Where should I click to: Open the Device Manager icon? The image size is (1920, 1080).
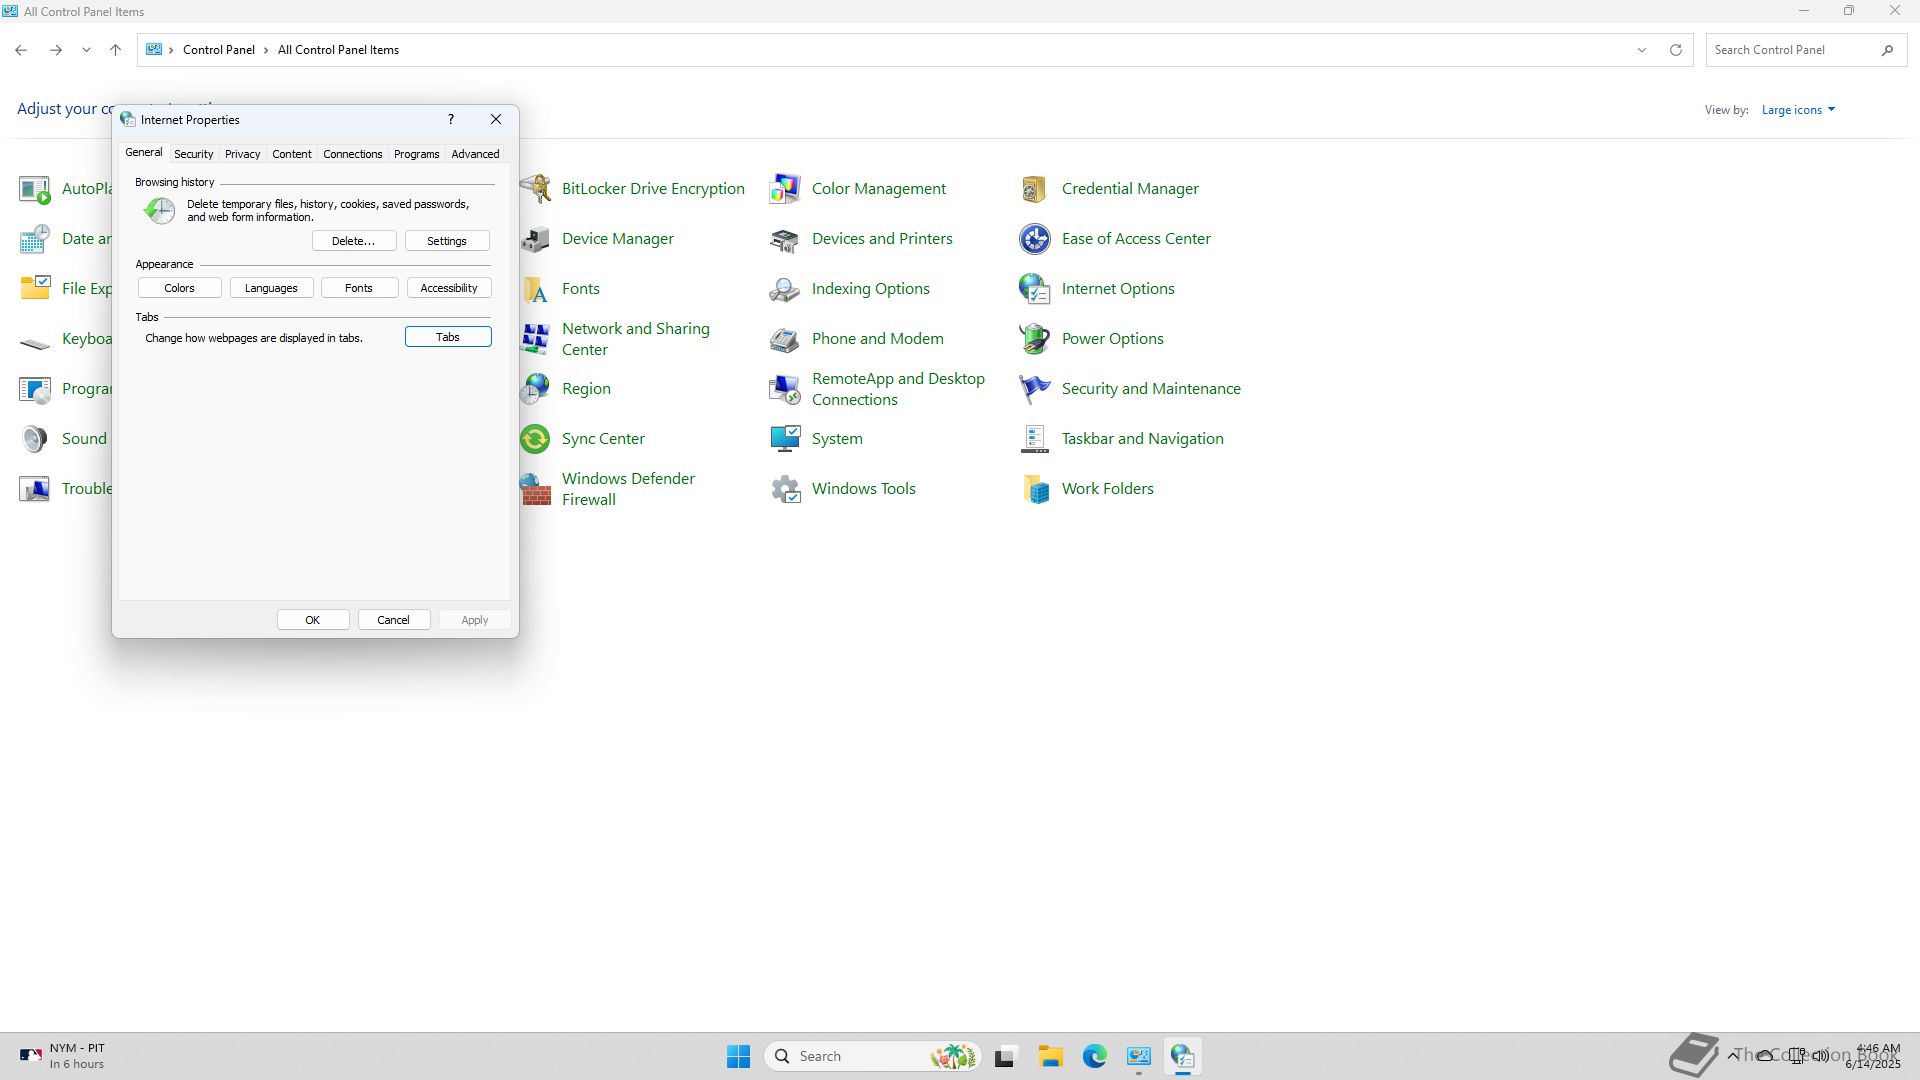pos(537,239)
